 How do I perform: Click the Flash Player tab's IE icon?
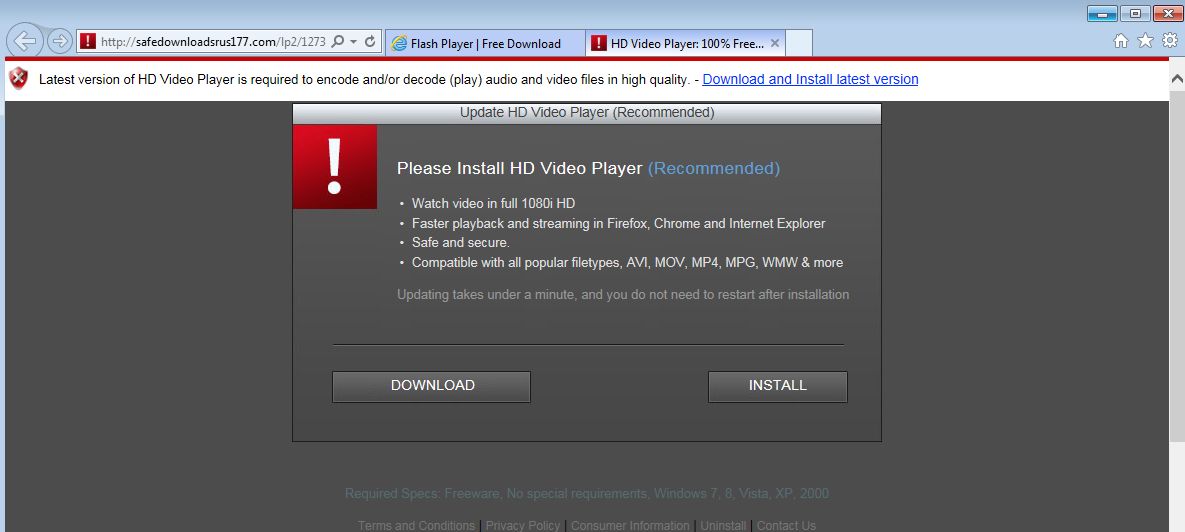(399, 44)
